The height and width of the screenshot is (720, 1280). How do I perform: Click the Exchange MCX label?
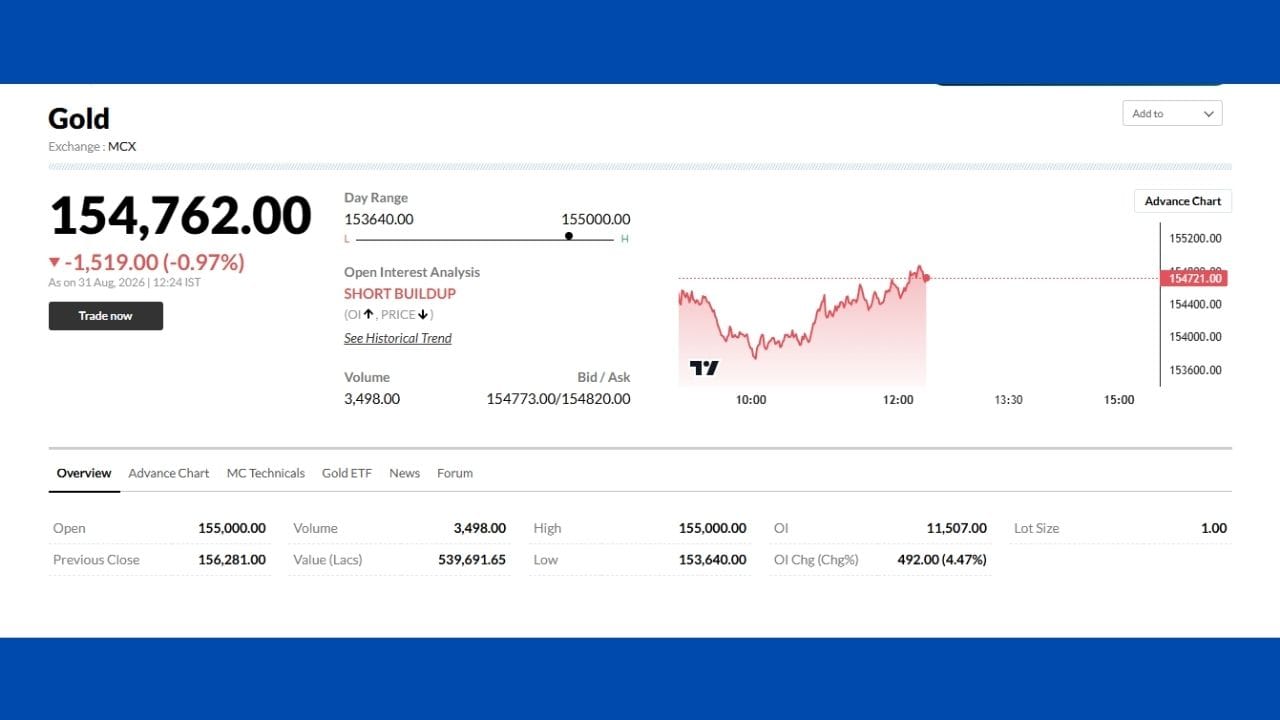92,146
